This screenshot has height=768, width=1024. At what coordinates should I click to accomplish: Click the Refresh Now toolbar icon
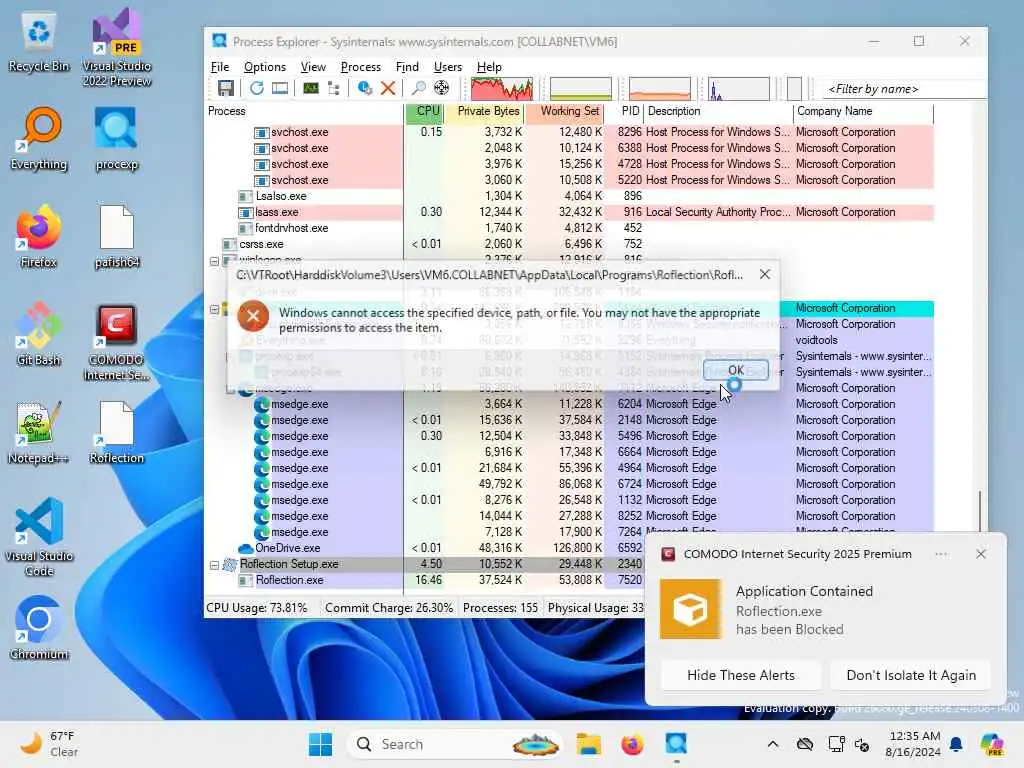click(x=257, y=88)
